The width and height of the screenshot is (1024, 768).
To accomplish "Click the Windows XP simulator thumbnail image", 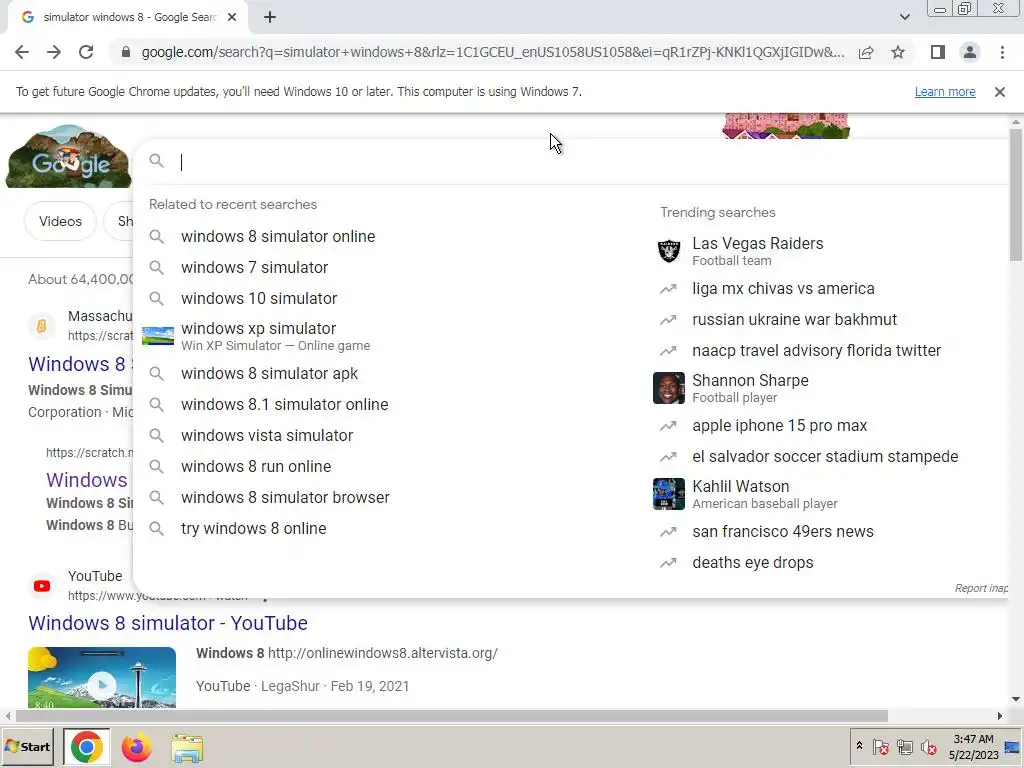I will pos(158,336).
